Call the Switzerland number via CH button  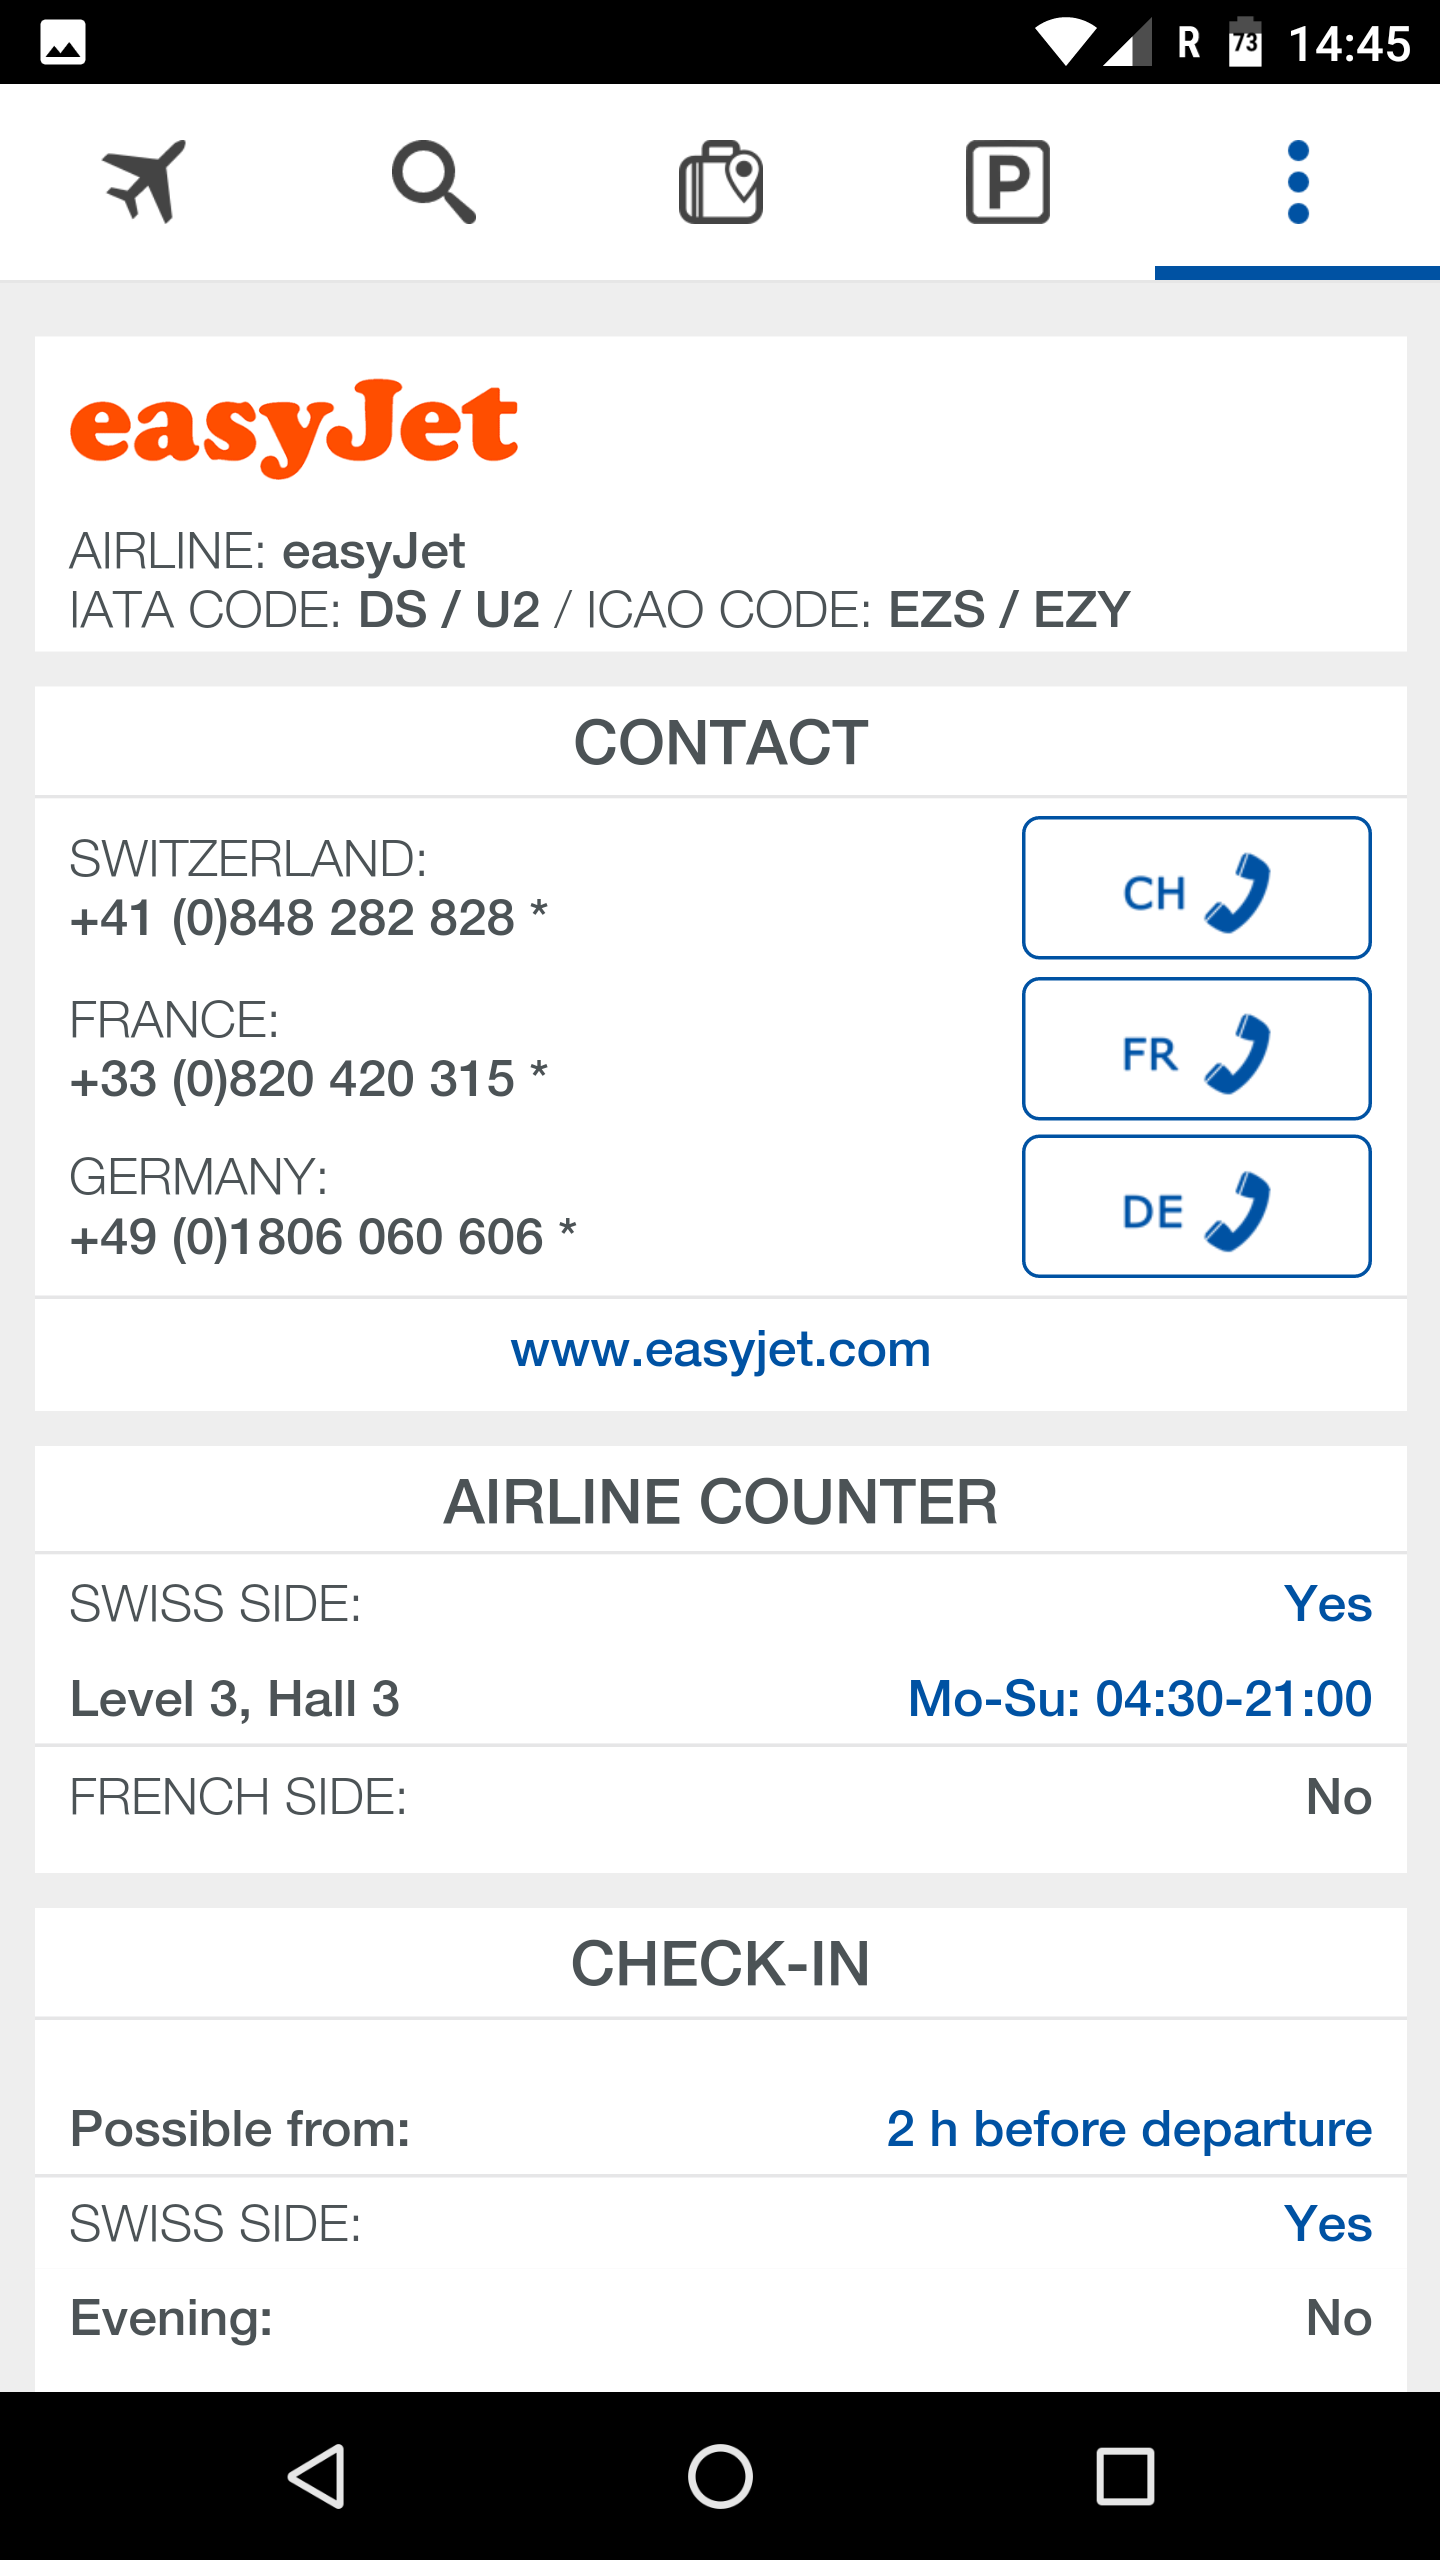click(x=1196, y=888)
